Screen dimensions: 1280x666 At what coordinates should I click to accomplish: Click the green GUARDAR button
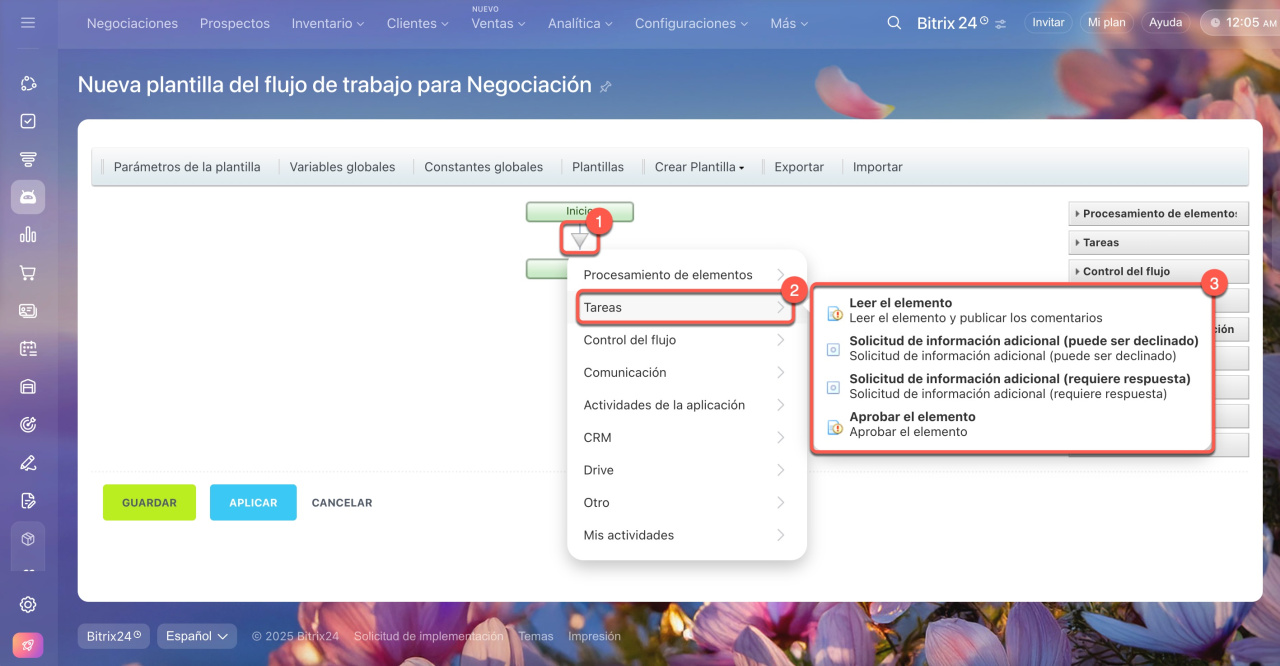click(x=149, y=503)
